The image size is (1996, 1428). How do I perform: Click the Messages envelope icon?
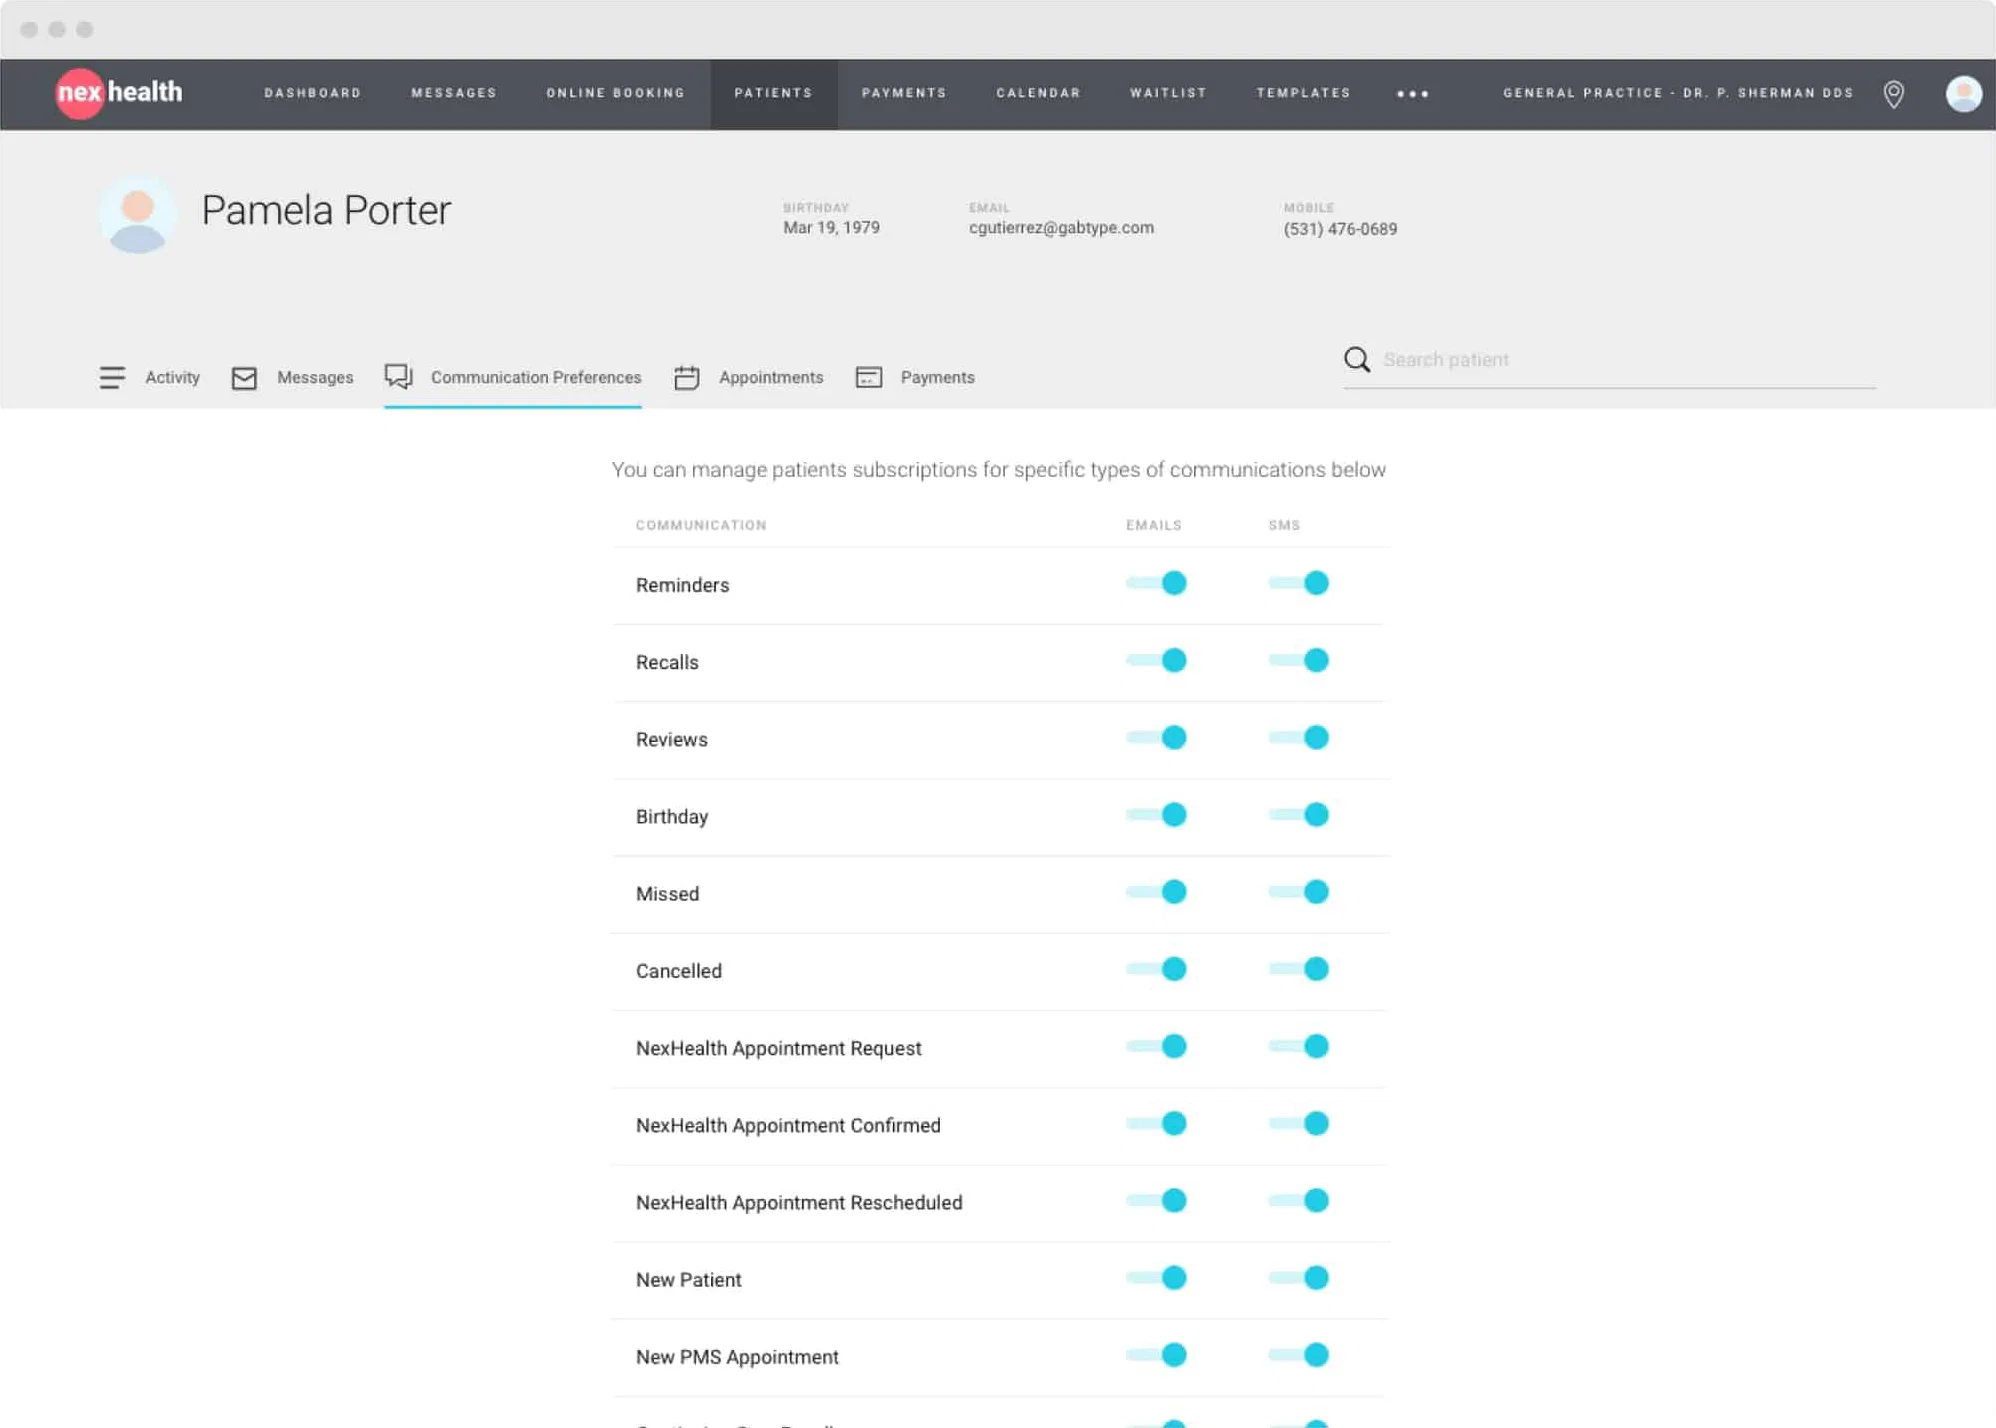pyautogui.click(x=244, y=378)
